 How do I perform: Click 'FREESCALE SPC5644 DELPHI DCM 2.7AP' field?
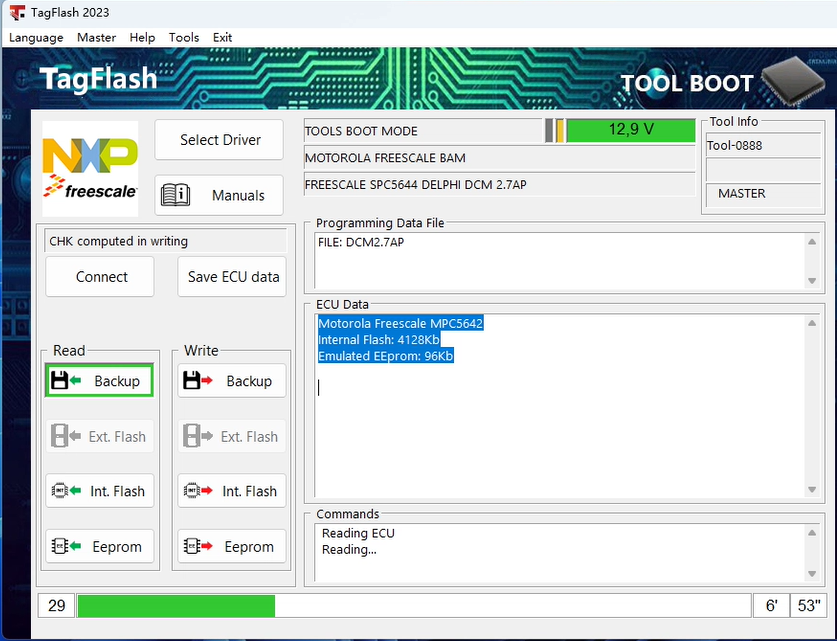(499, 185)
